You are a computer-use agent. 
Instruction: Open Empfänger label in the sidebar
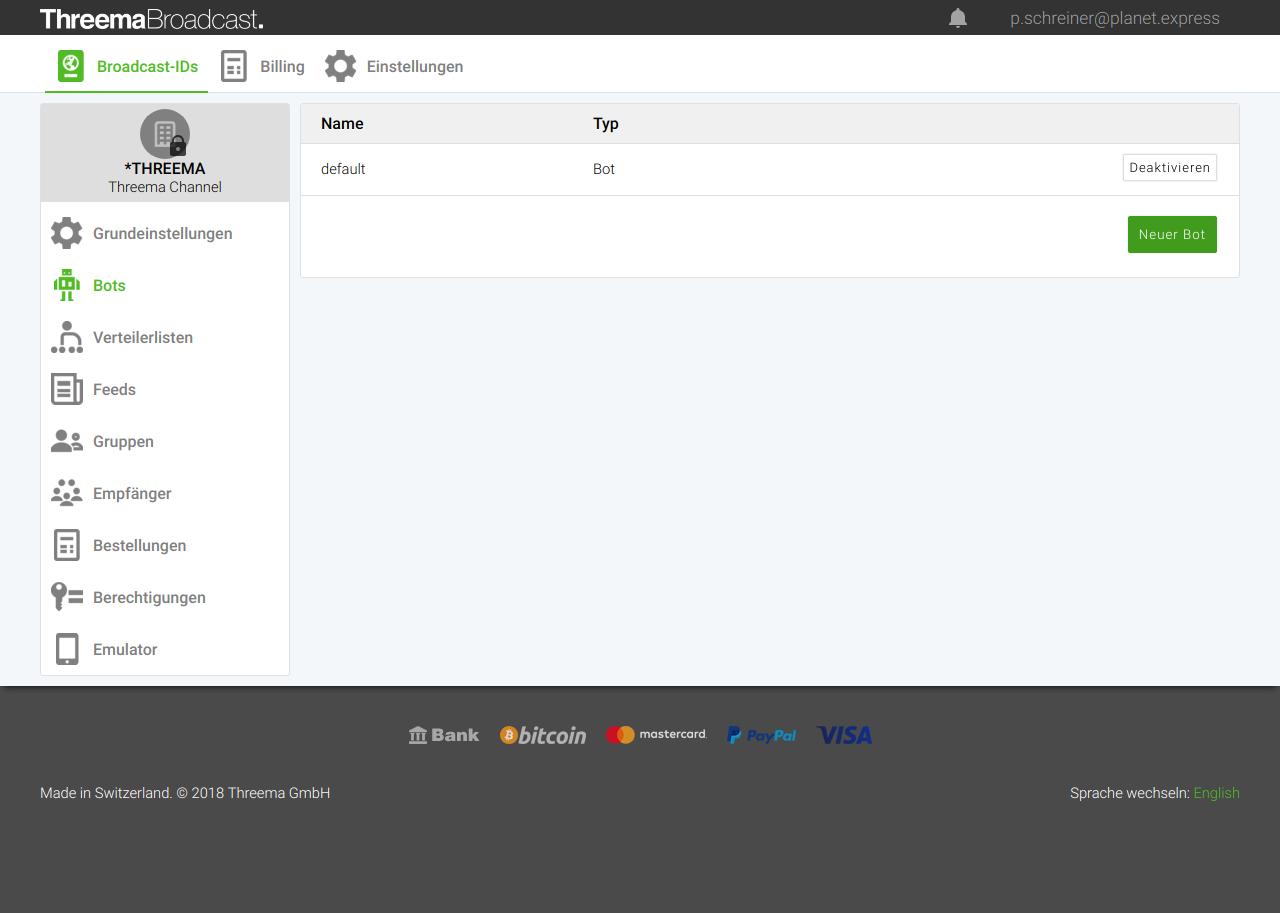tap(132, 493)
